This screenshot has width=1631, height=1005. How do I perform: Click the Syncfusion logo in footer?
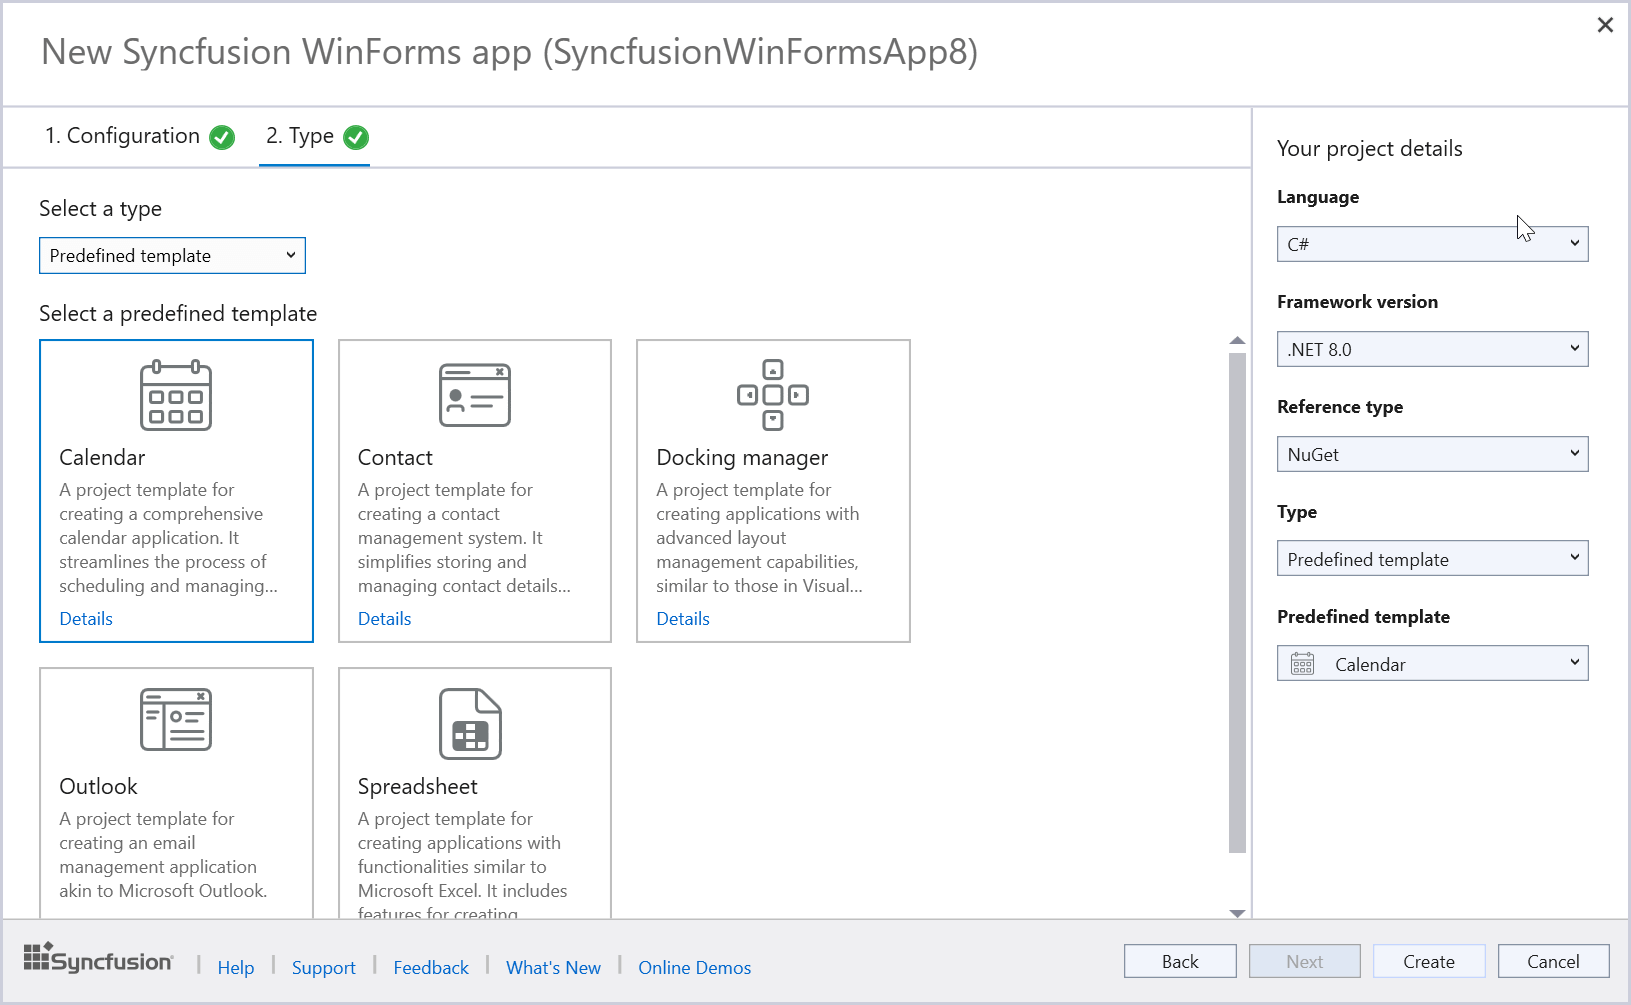pyautogui.click(x=98, y=959)
